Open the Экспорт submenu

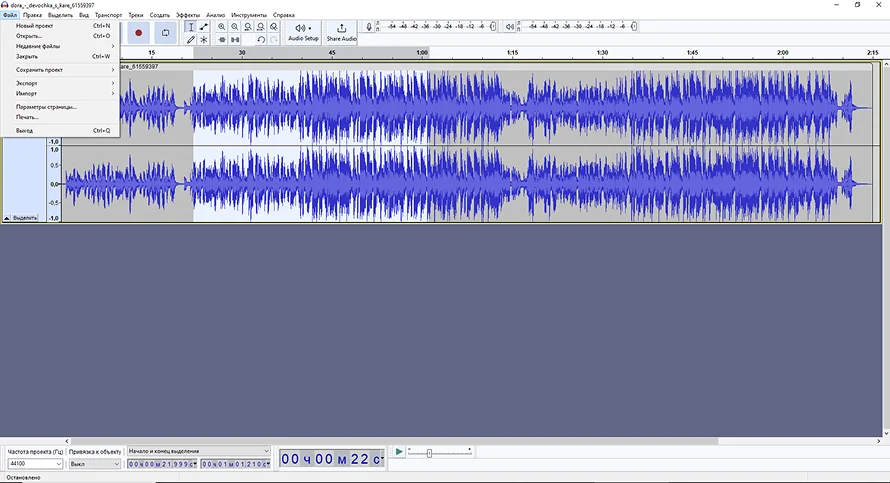27,83
